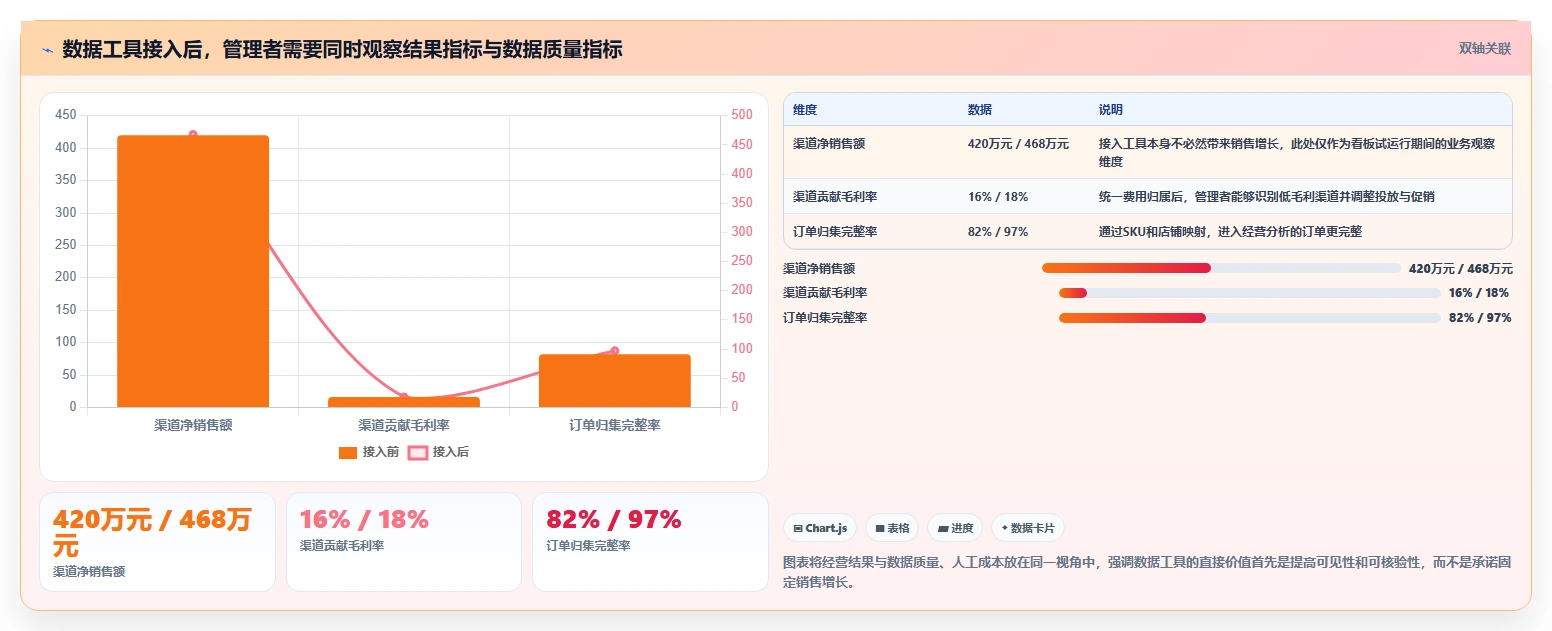Click the Chart.js chip
Viewport: 1552px width, 631px height.
[x=820, y=528]
